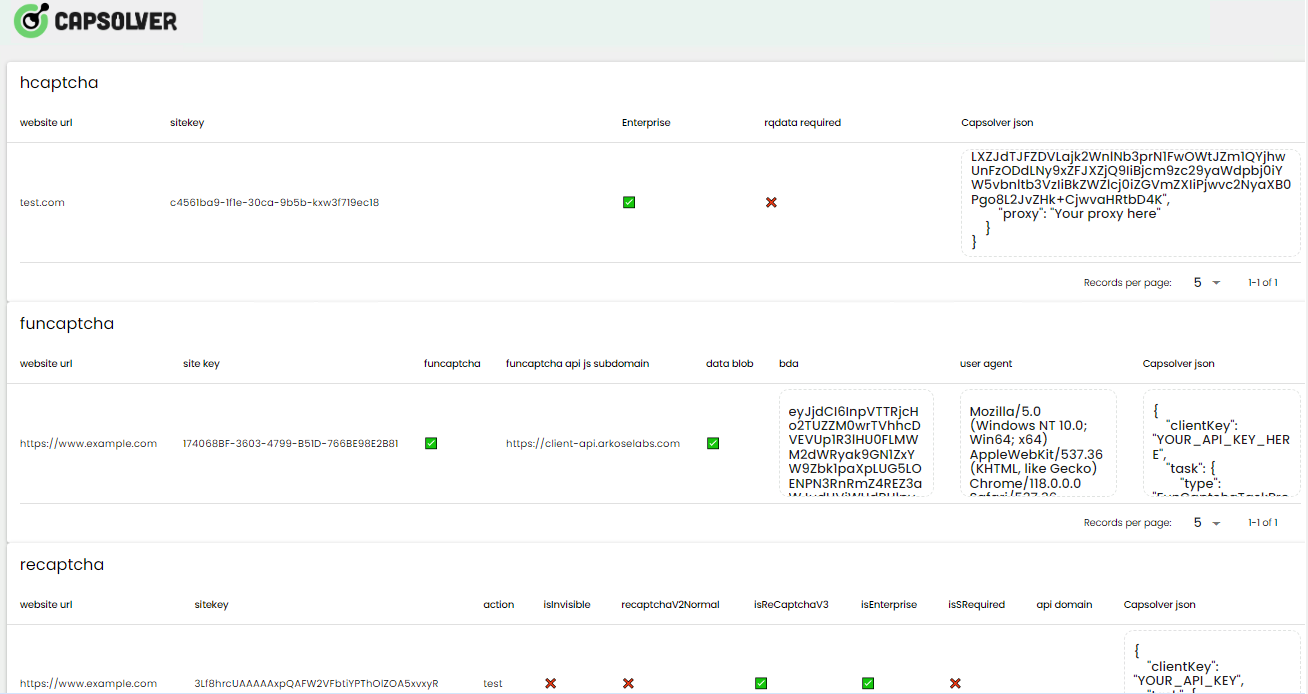Open funcaptcha records per page dropdown
Screen dimensions: 1308x694
point(1206,523)
